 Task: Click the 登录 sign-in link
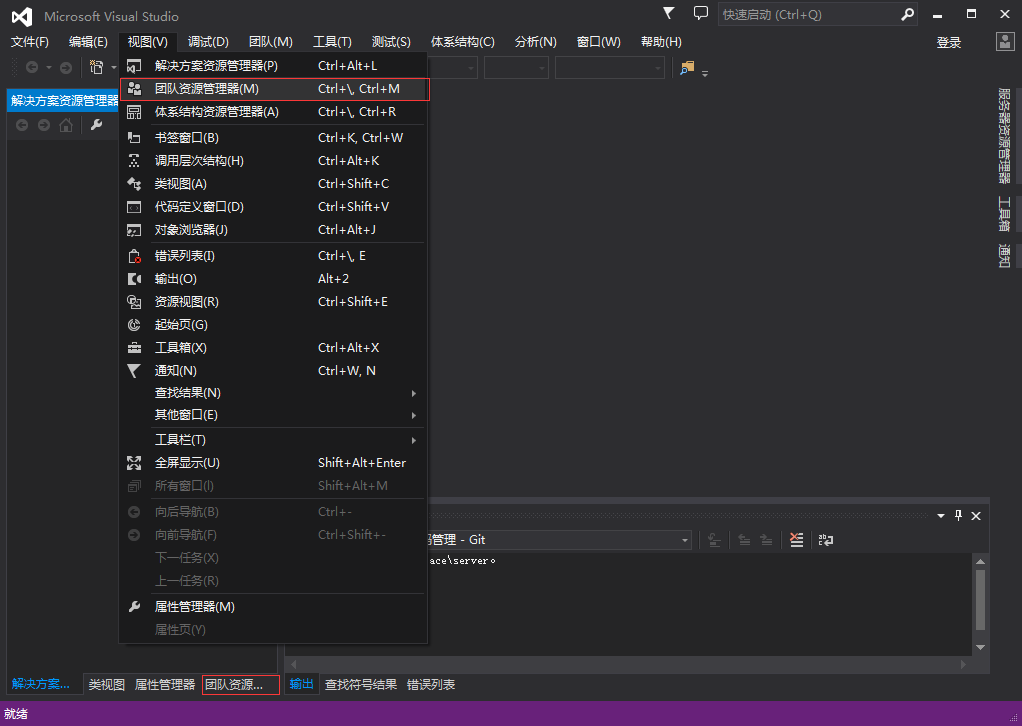(x=948, y=42)
